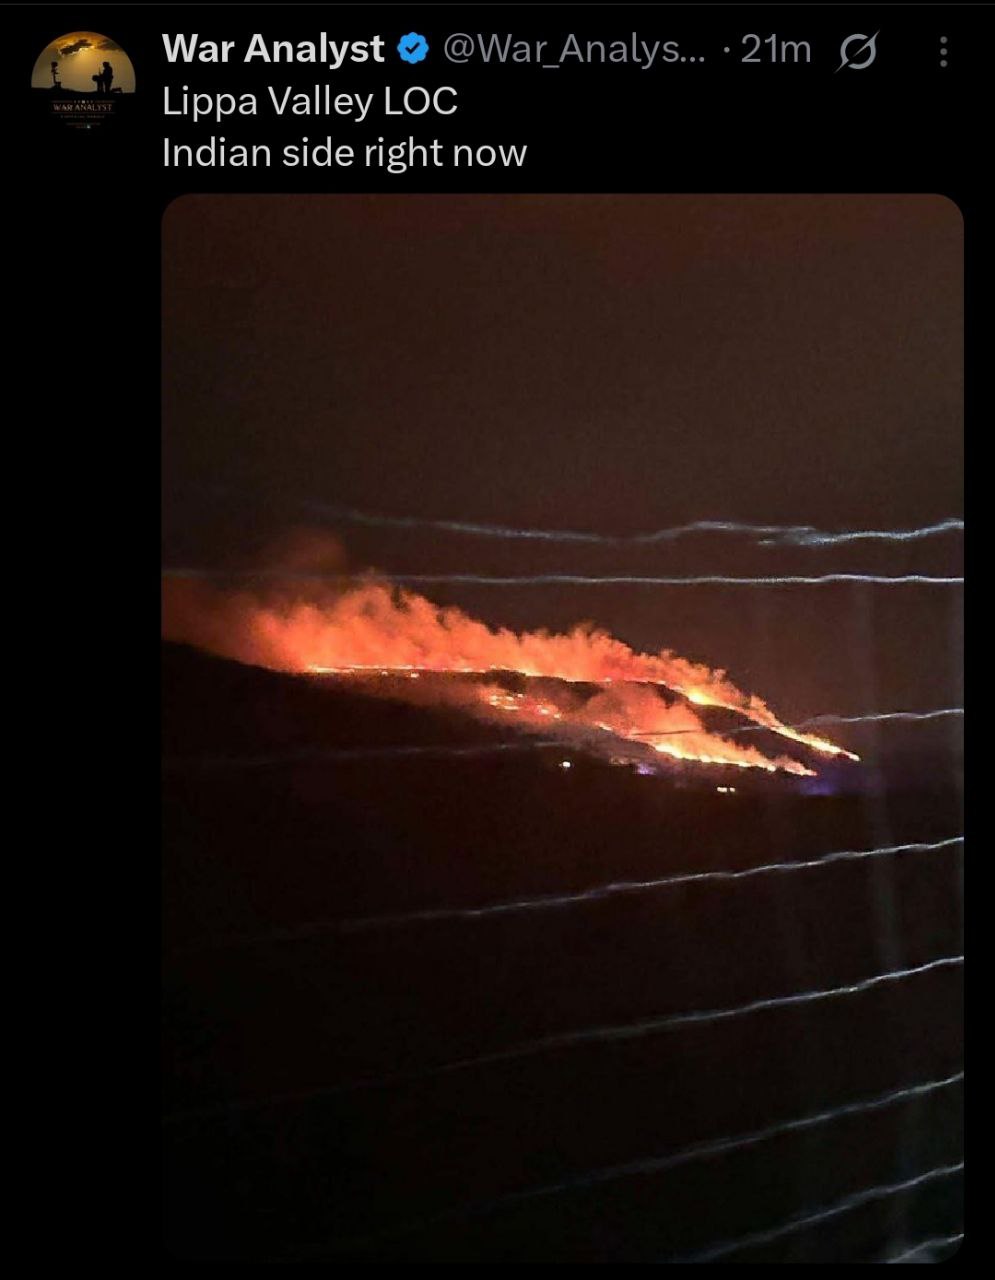Click the small white lights below fire
This screenshot has height=1280, width=995.
point(566,765)
